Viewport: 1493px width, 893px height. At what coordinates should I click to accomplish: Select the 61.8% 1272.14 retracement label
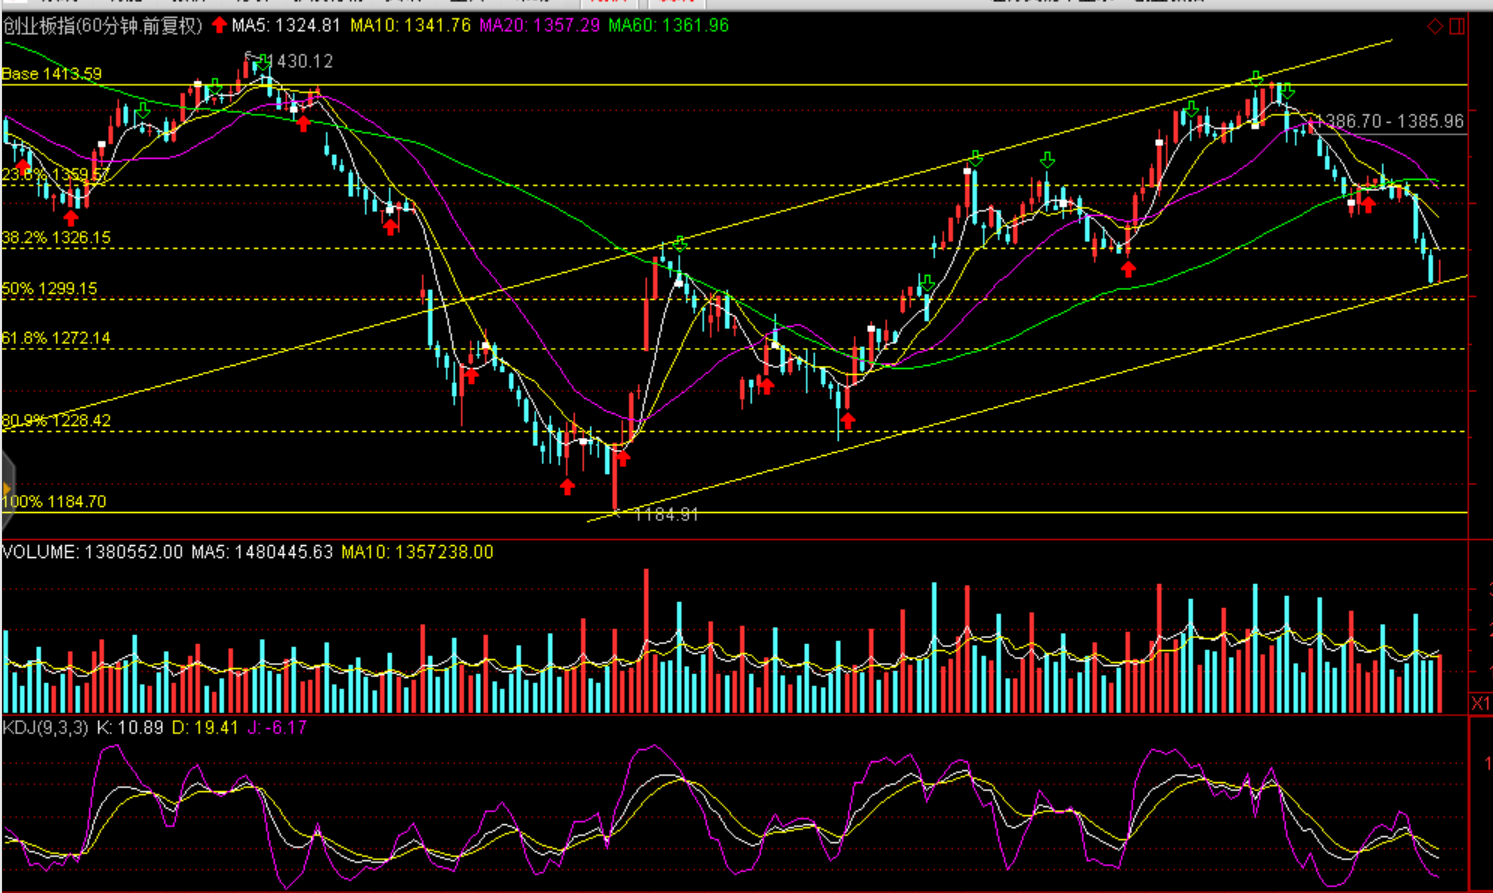pos(56,338)
